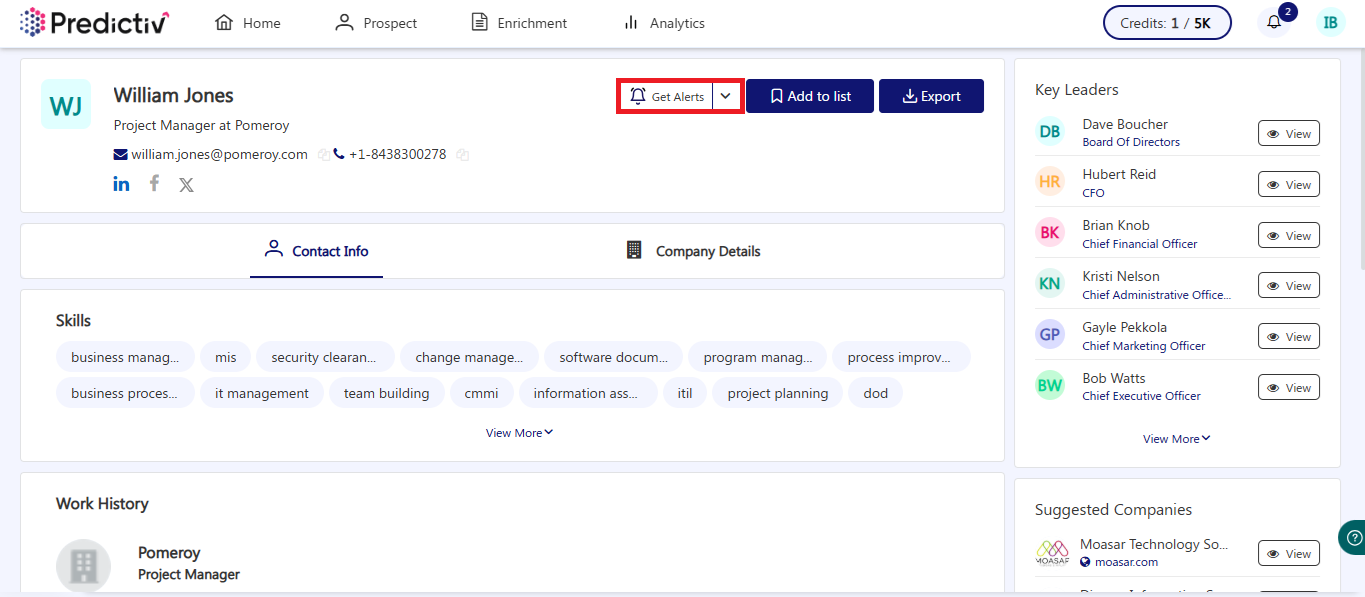
Task: Open the Enrichment menu
Action: click(519, 23)
